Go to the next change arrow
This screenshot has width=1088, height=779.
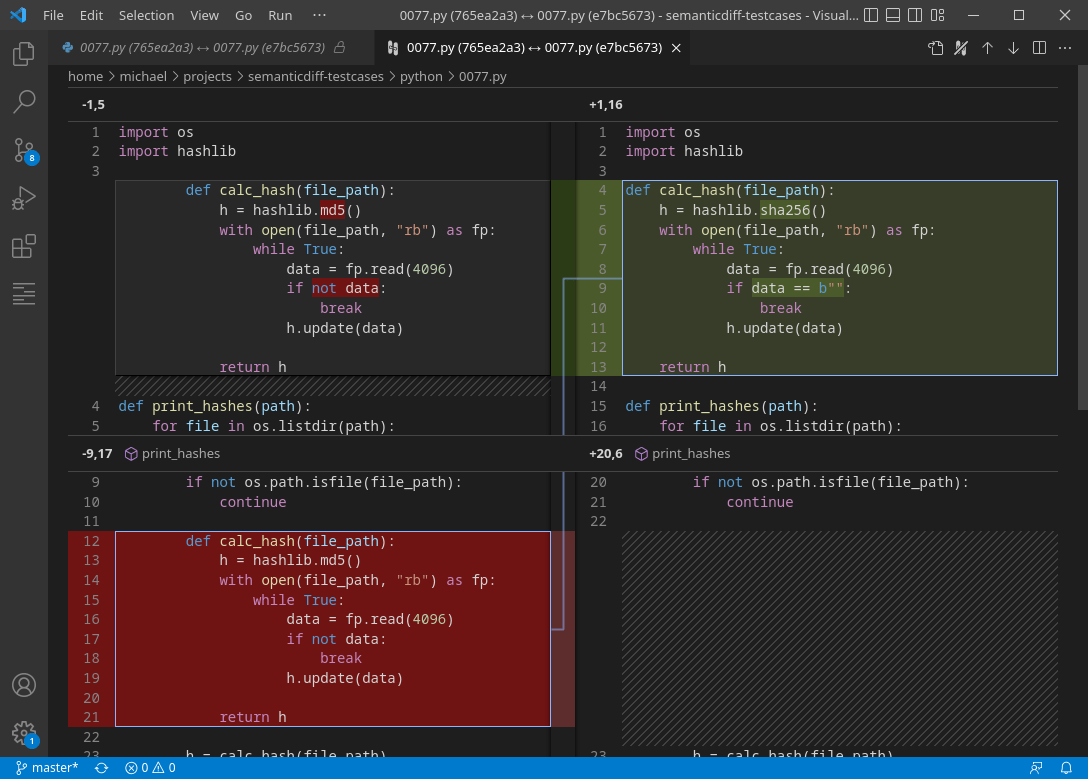1013,48
